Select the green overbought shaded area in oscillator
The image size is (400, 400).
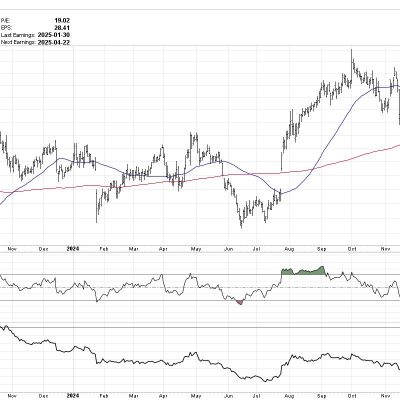pos(303,271)
